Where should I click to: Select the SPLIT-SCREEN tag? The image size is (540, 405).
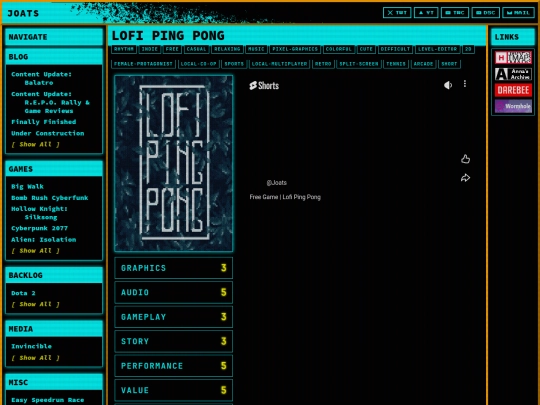359,64
